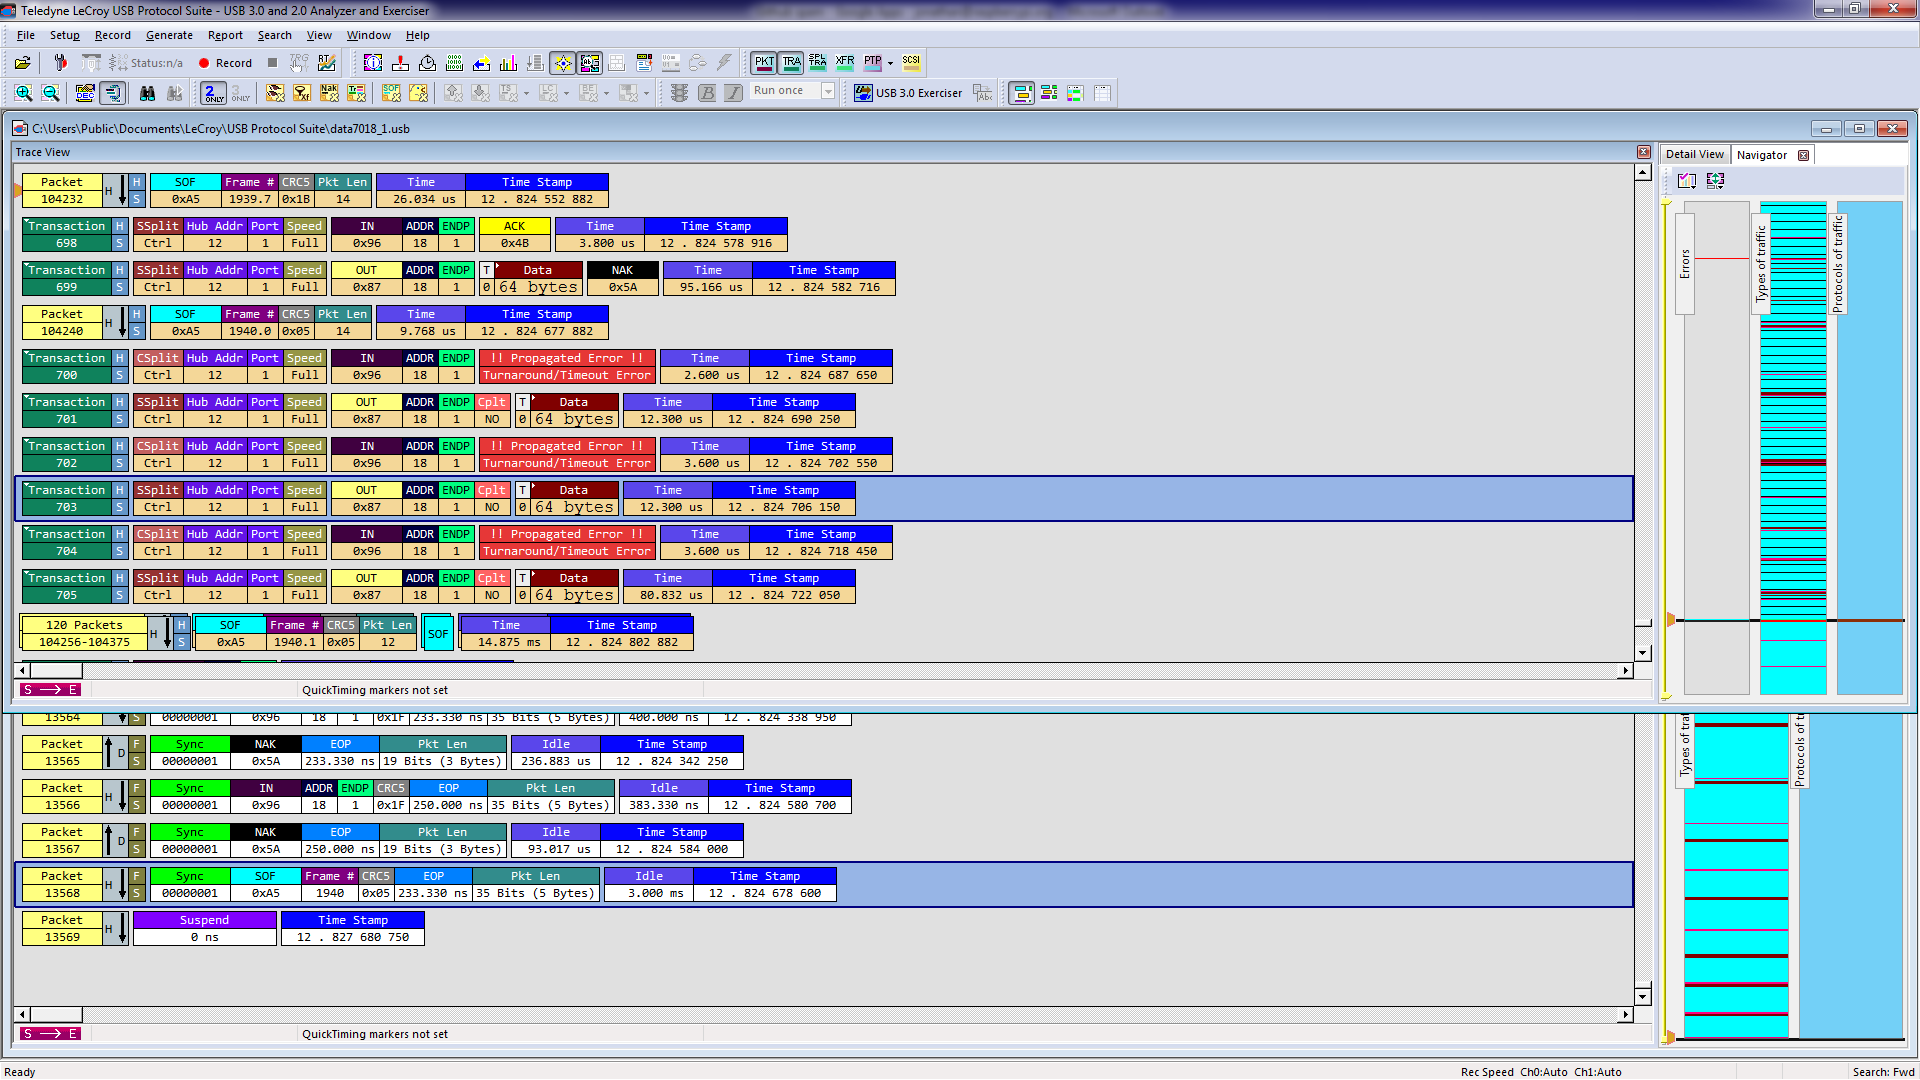Open the Search menu
Screen dimensions: 1920x1080
[274, 35]
